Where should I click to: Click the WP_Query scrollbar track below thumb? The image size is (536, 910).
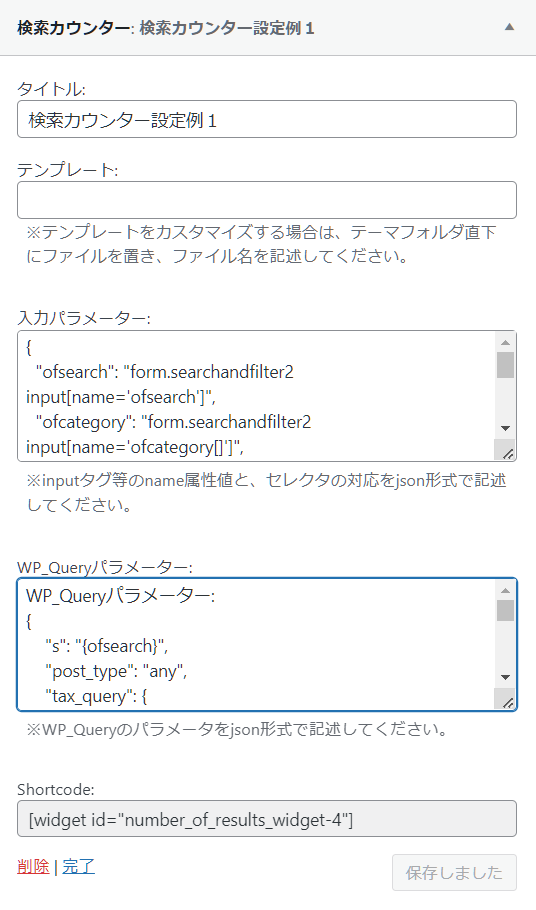505,644
